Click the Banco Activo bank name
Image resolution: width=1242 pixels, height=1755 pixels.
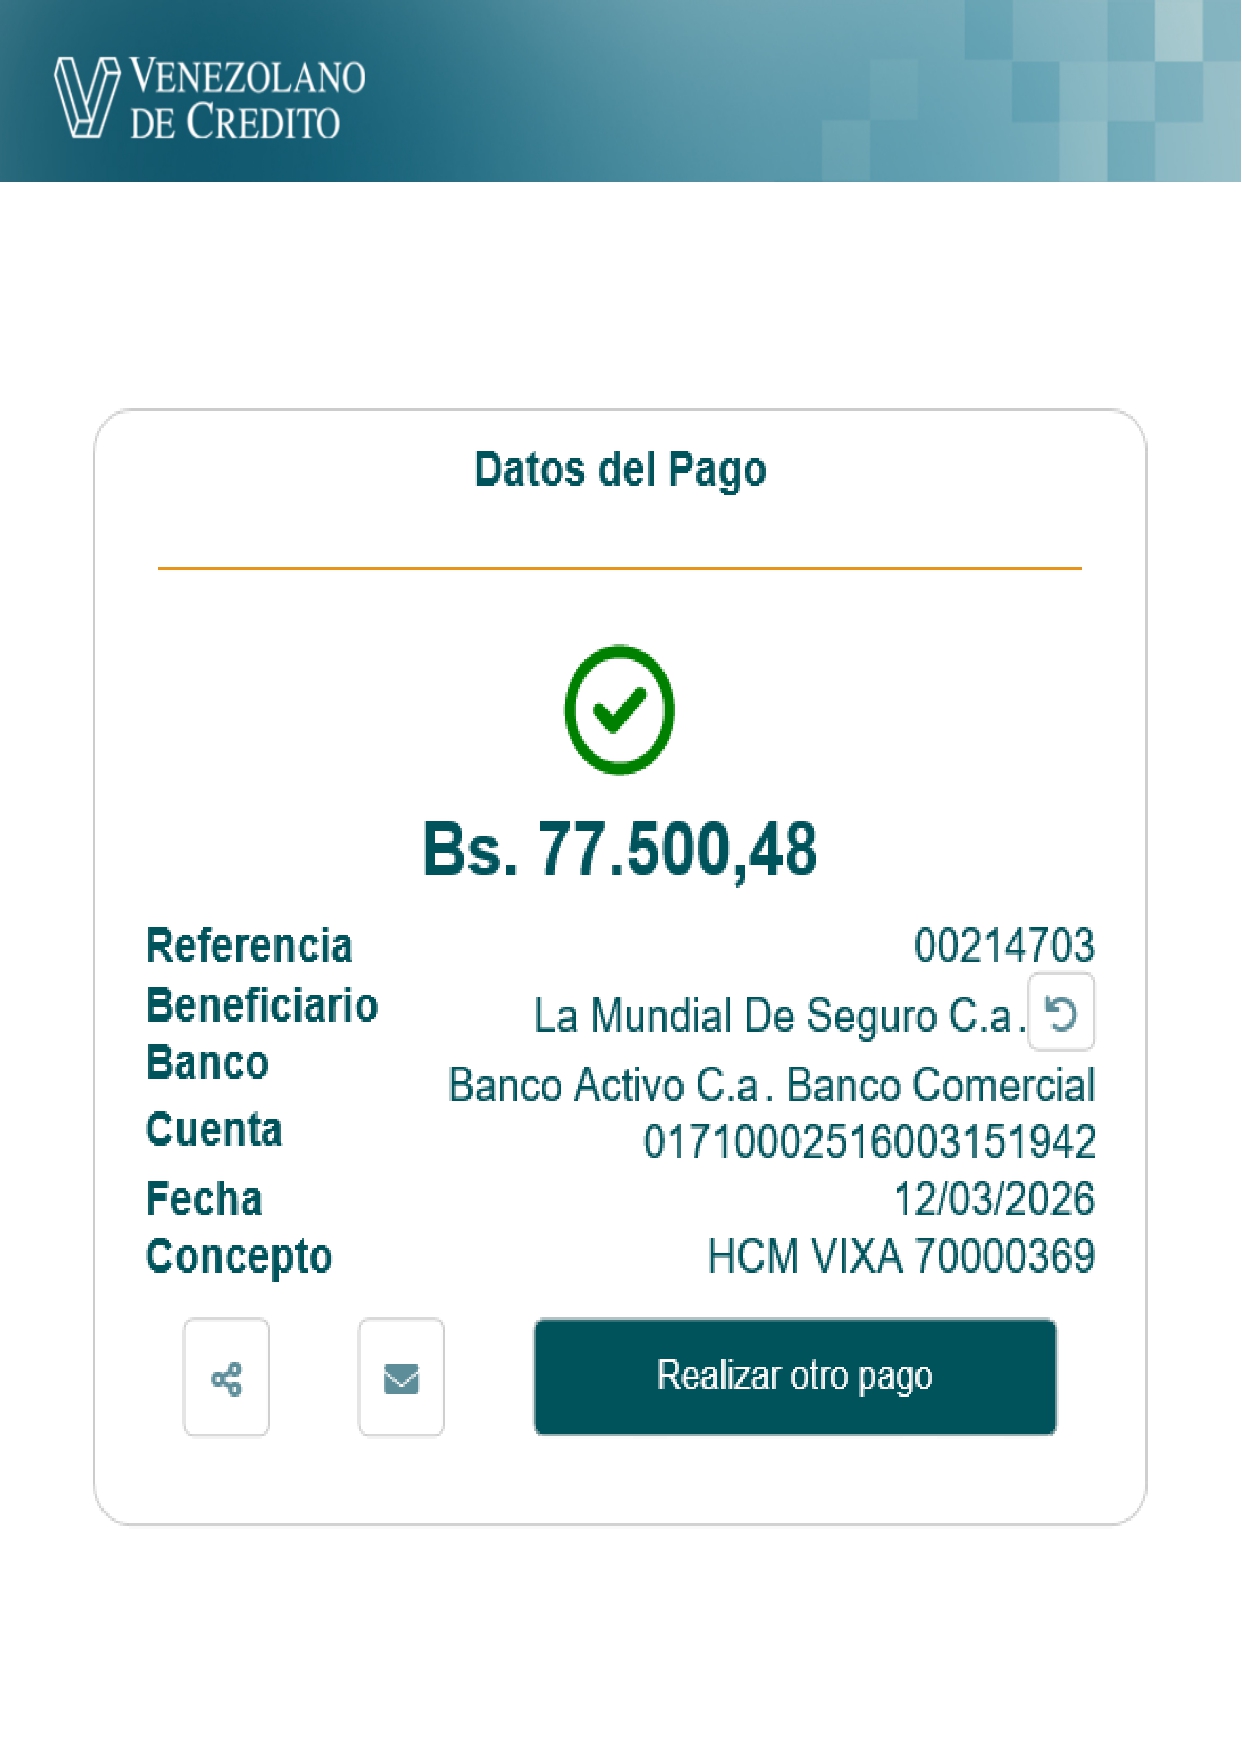tap(771, 1085)
